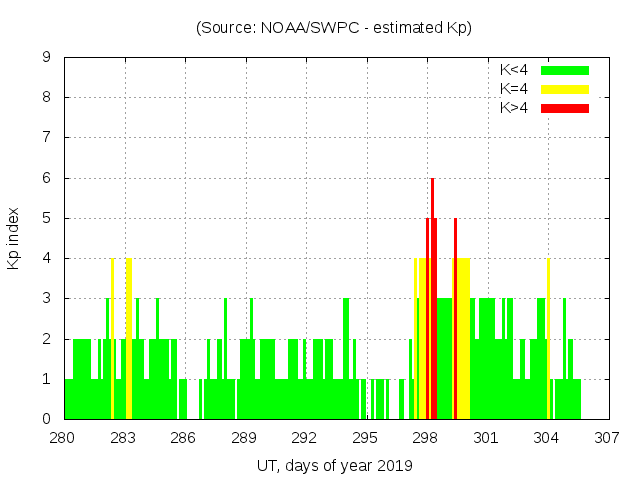Image resolution: width=640 pixels, height=480 pixels.
Task: Click the 'Kp index' vertical axis label
Action: (14, 238)
